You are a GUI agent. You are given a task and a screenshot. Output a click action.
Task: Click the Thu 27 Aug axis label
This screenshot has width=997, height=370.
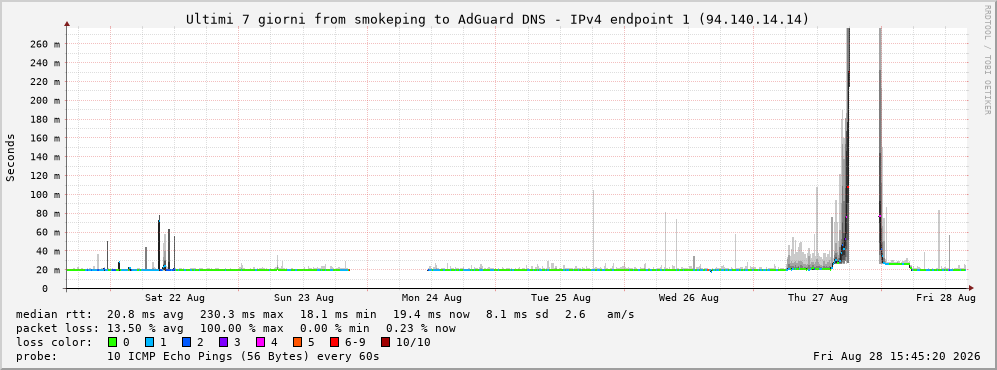[818, 298]
